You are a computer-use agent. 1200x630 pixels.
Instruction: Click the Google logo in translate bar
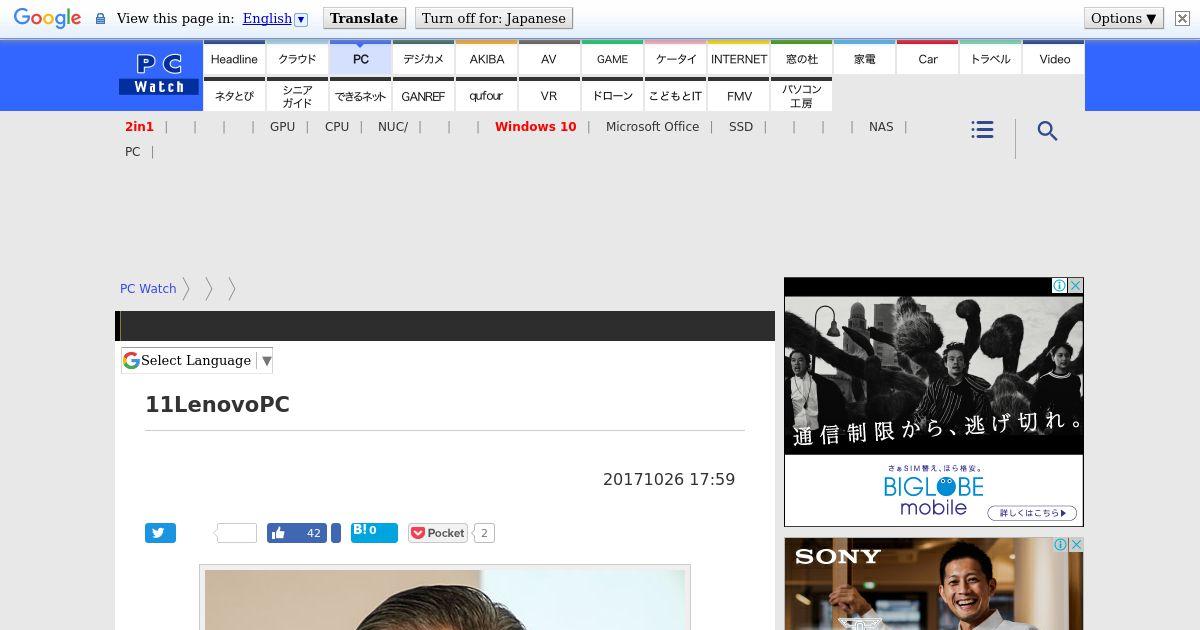pos(47,18)
